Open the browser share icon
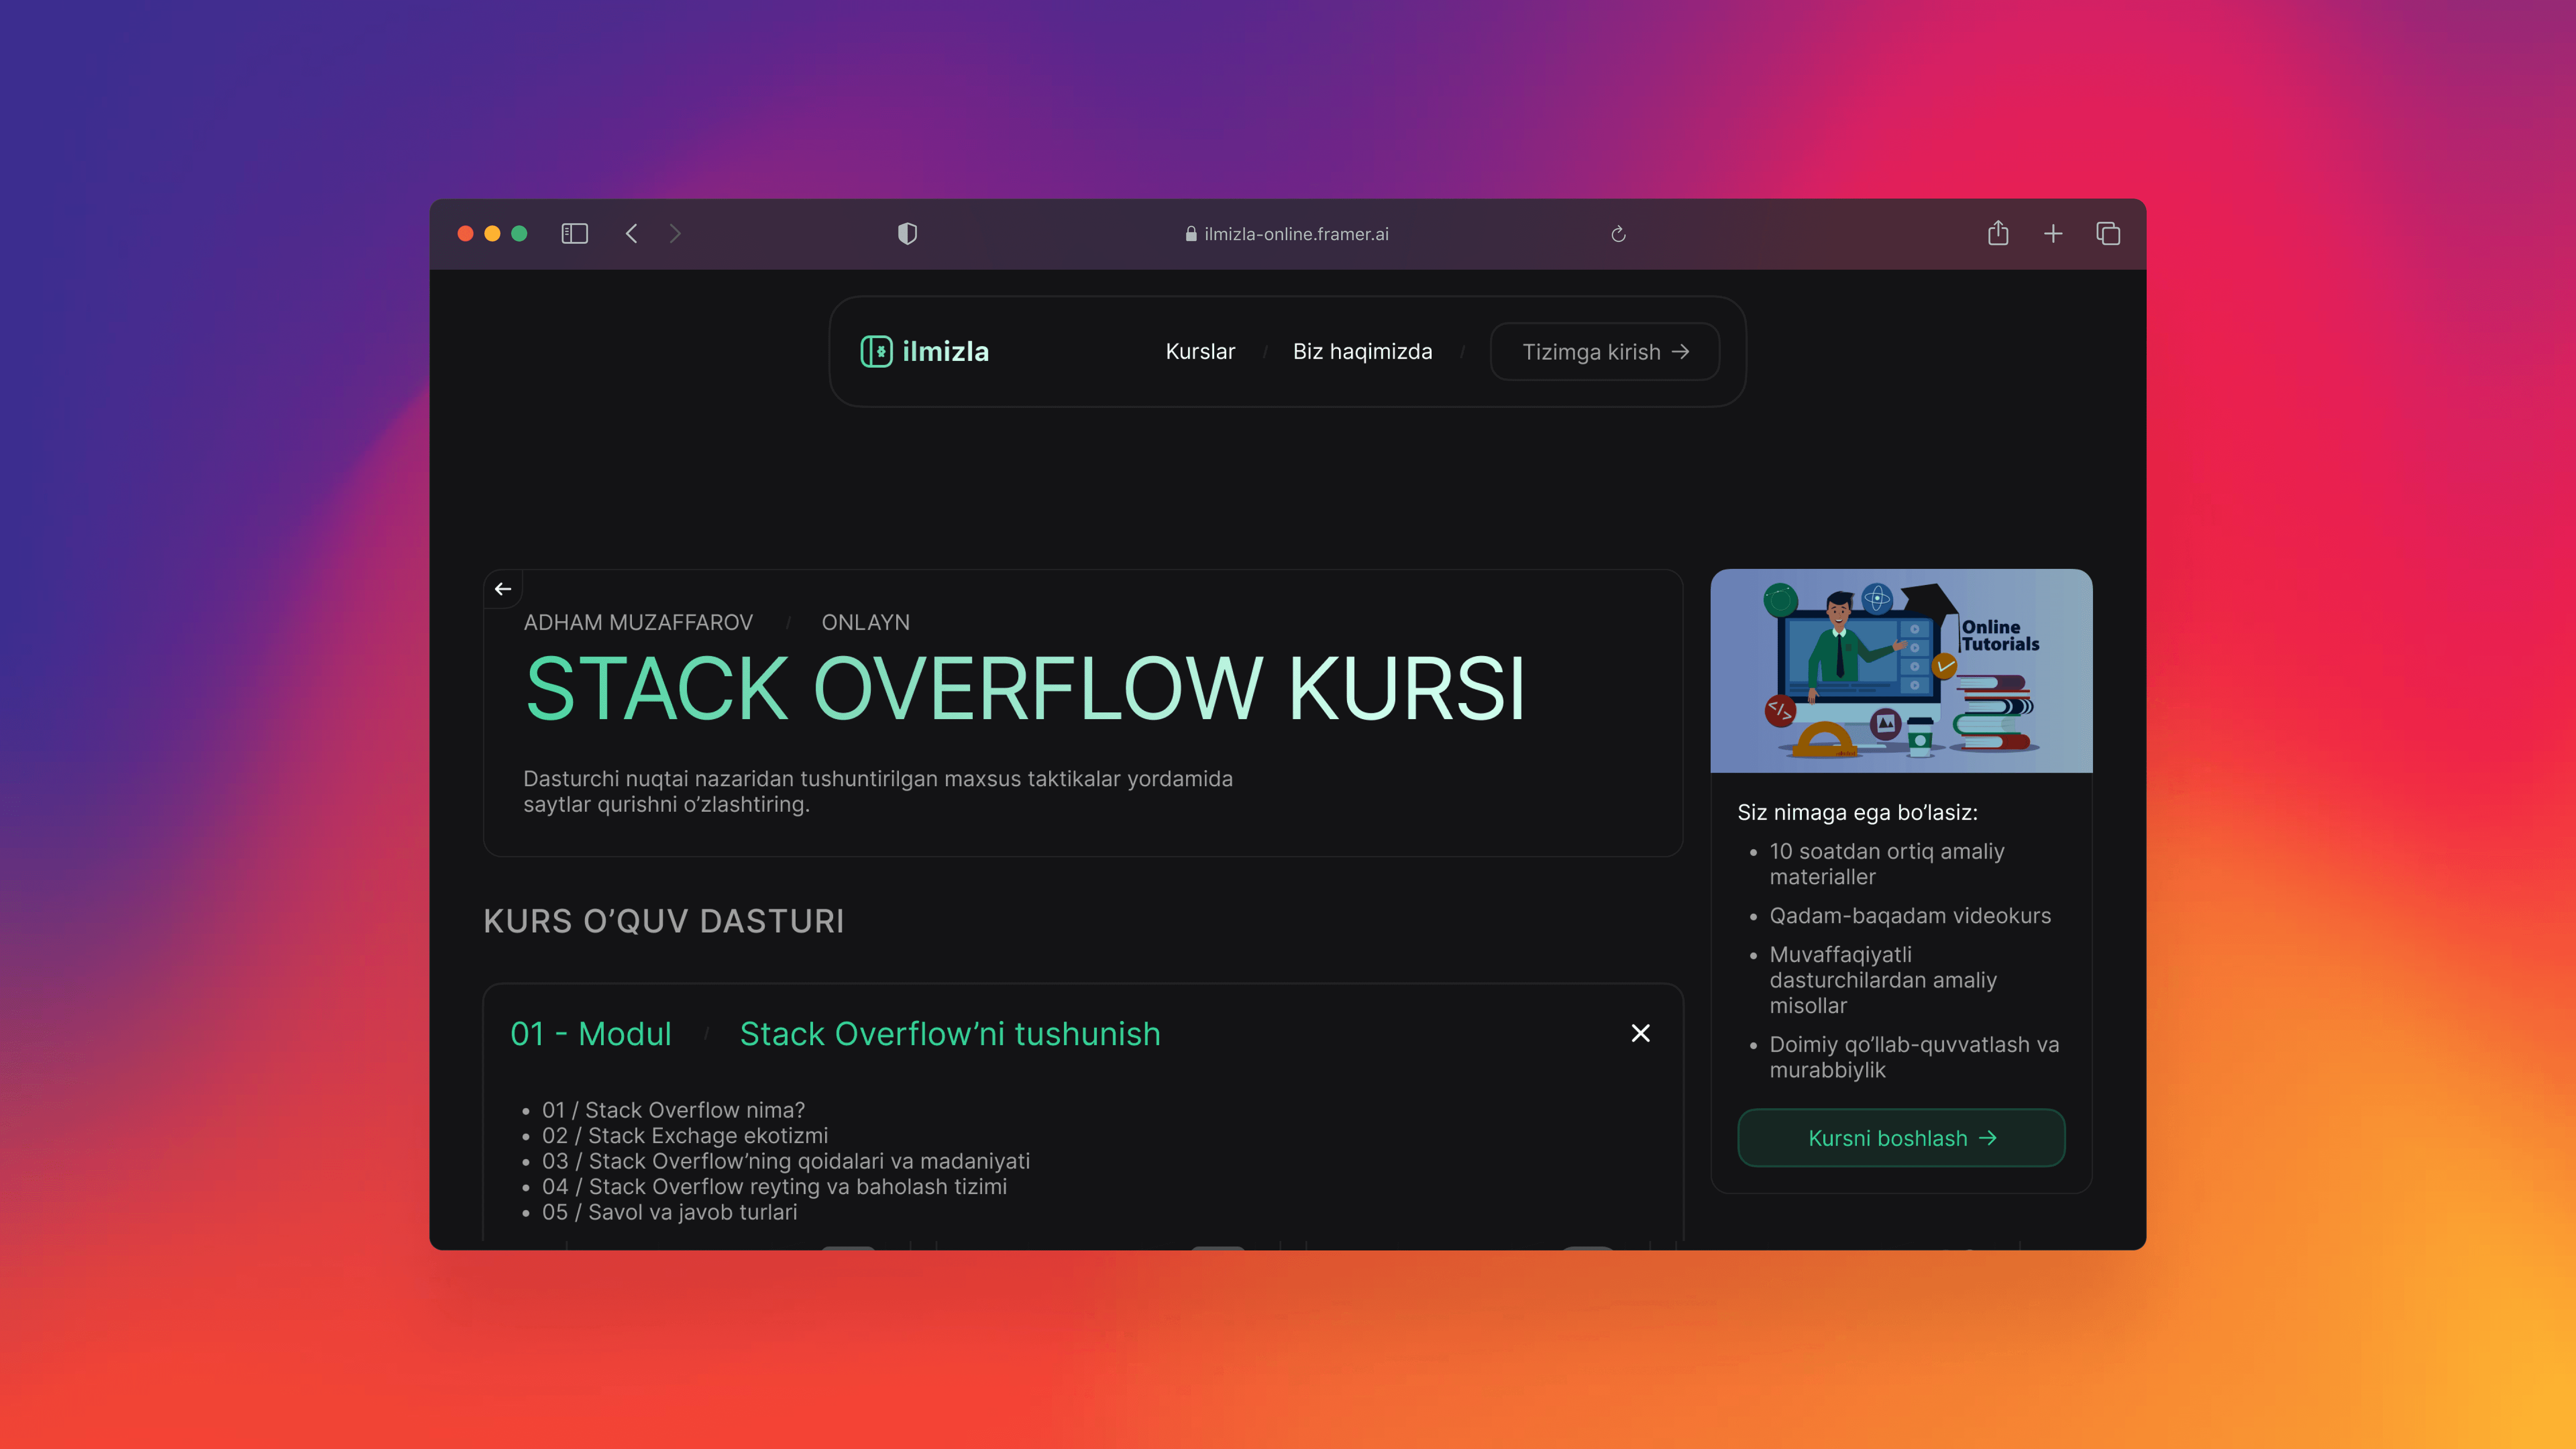This screenshot has width=2576, height=1449. [1998, 233]
